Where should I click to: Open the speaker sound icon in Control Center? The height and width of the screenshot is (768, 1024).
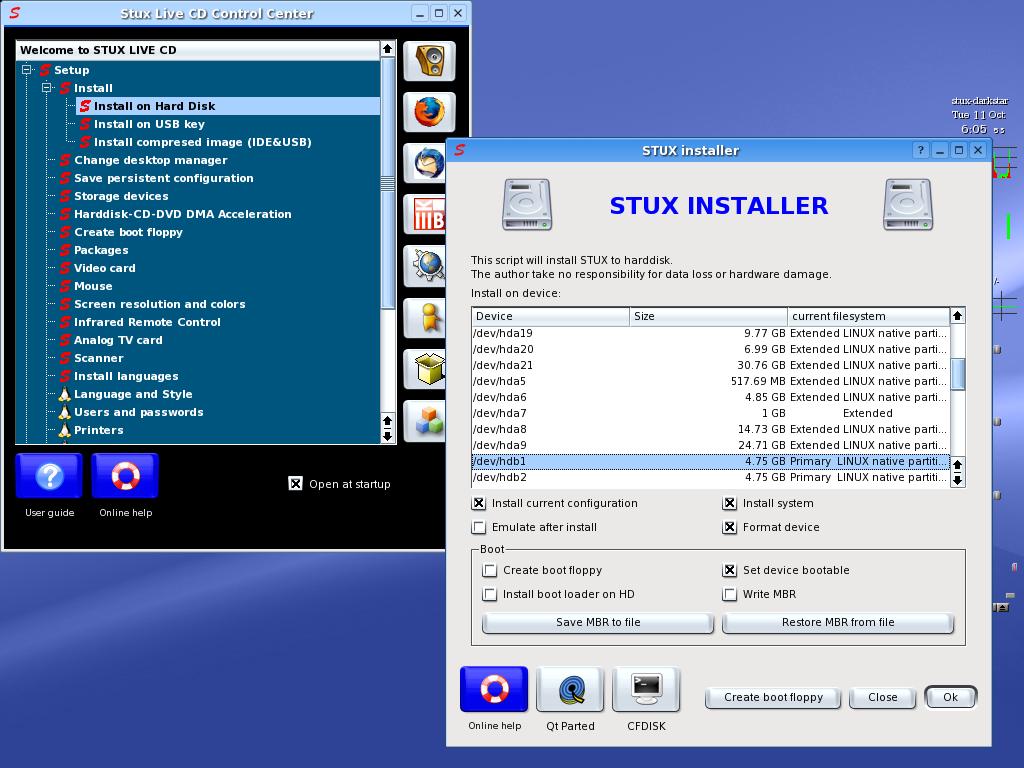[429, 61]
